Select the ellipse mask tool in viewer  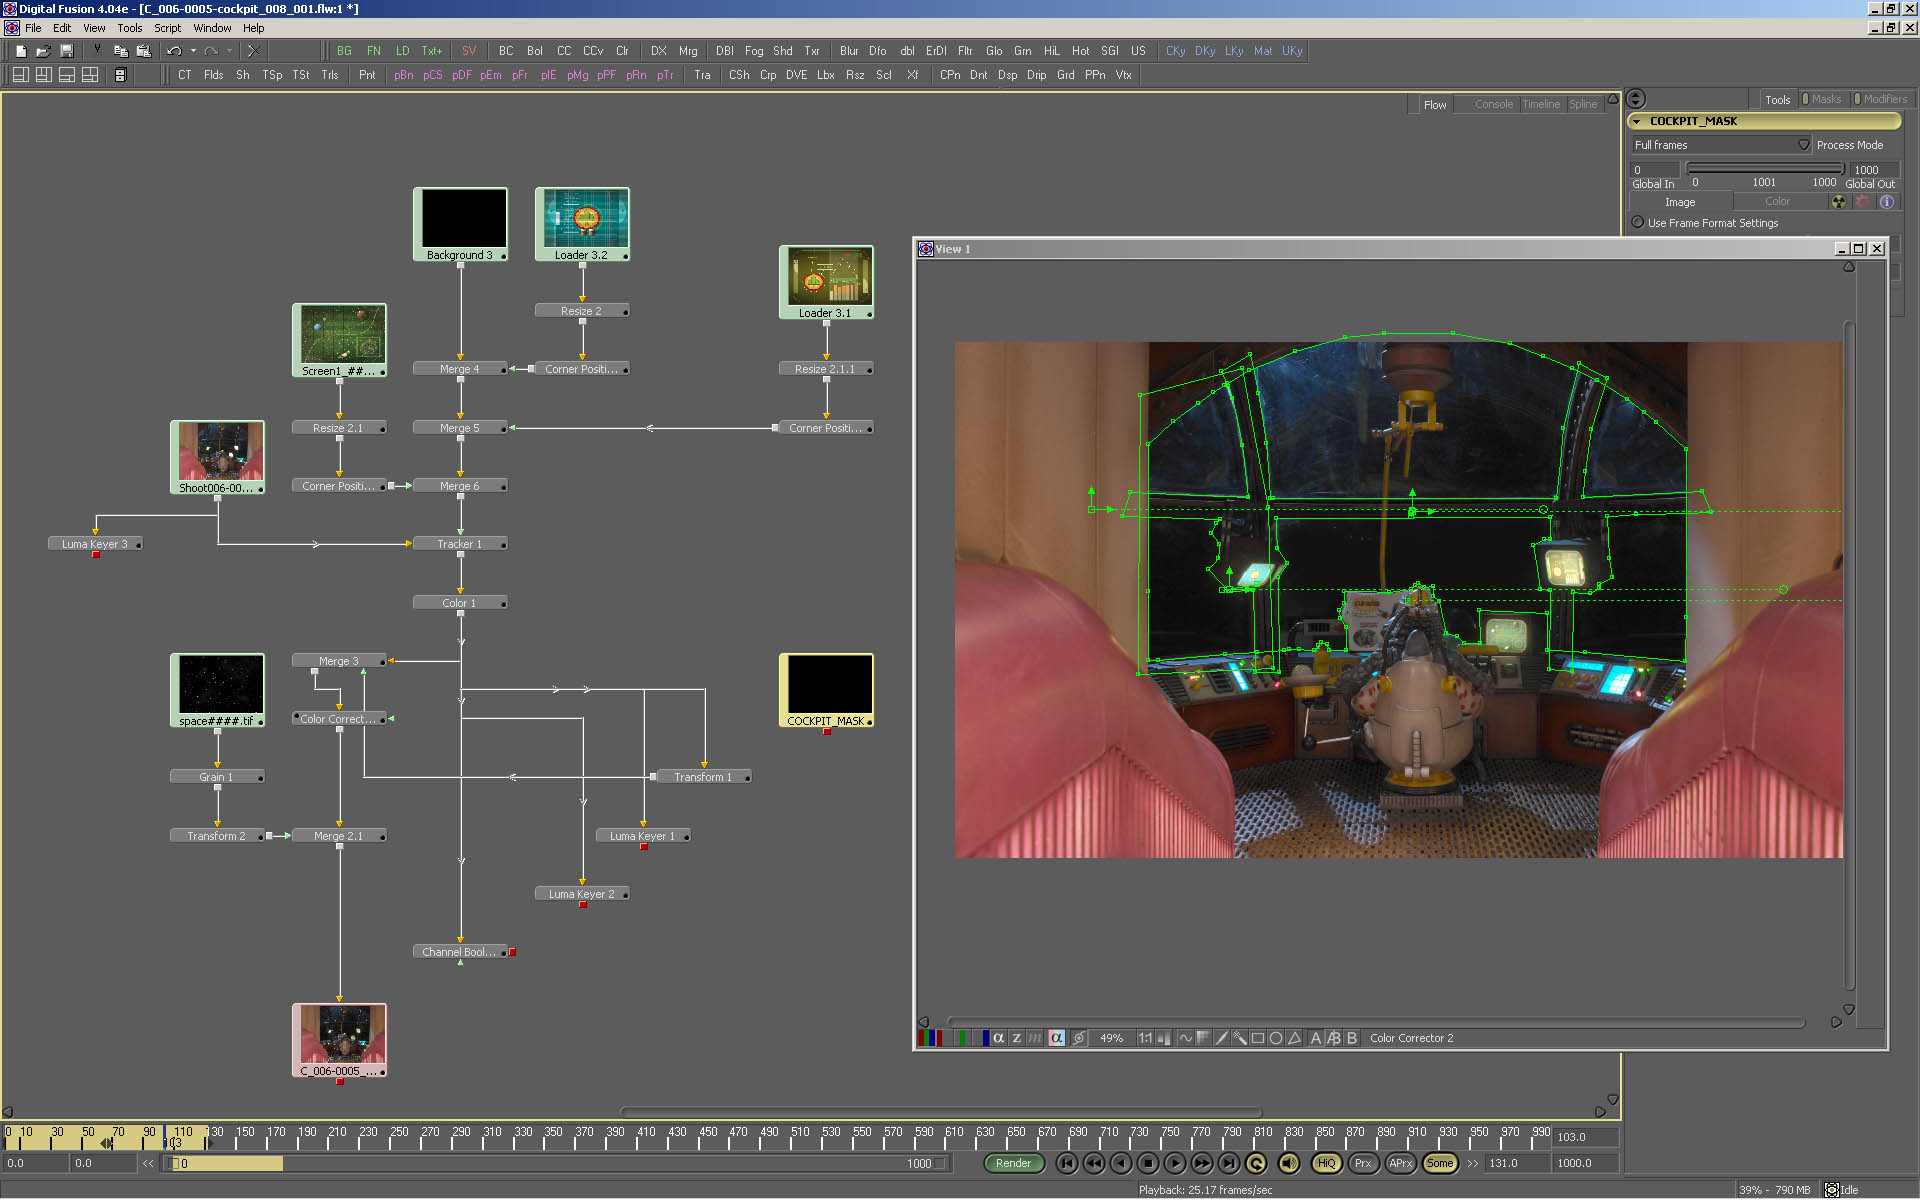(x=1276, y=1038)
